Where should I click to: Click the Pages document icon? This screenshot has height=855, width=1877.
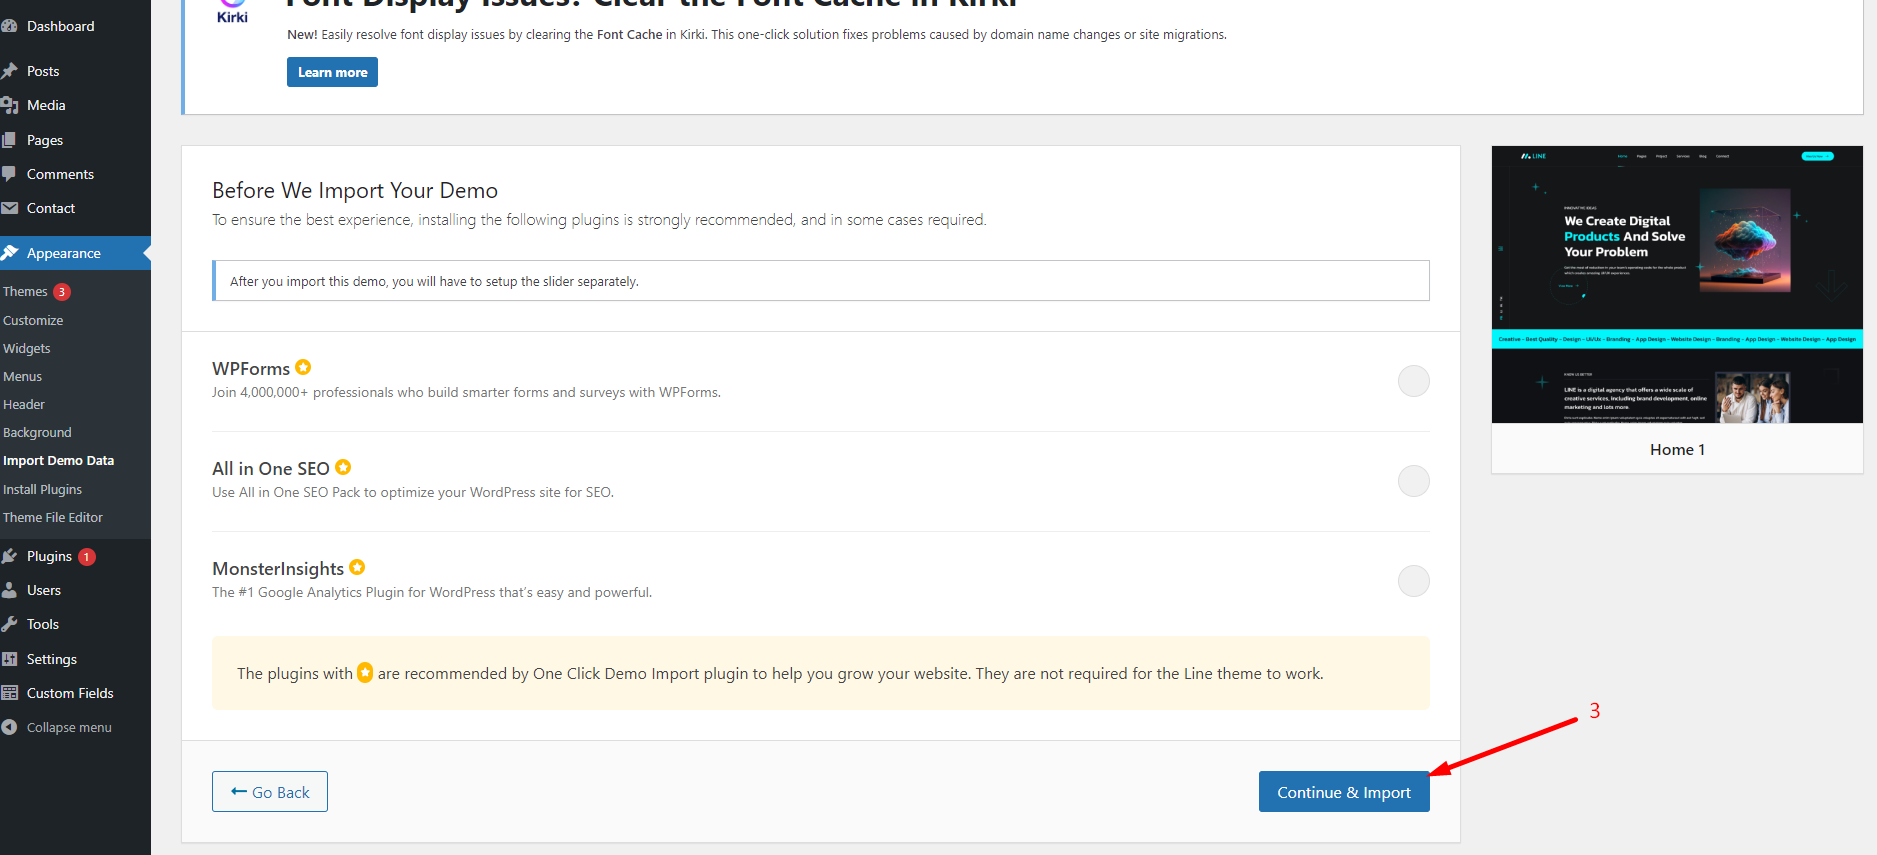pos(9,140)
